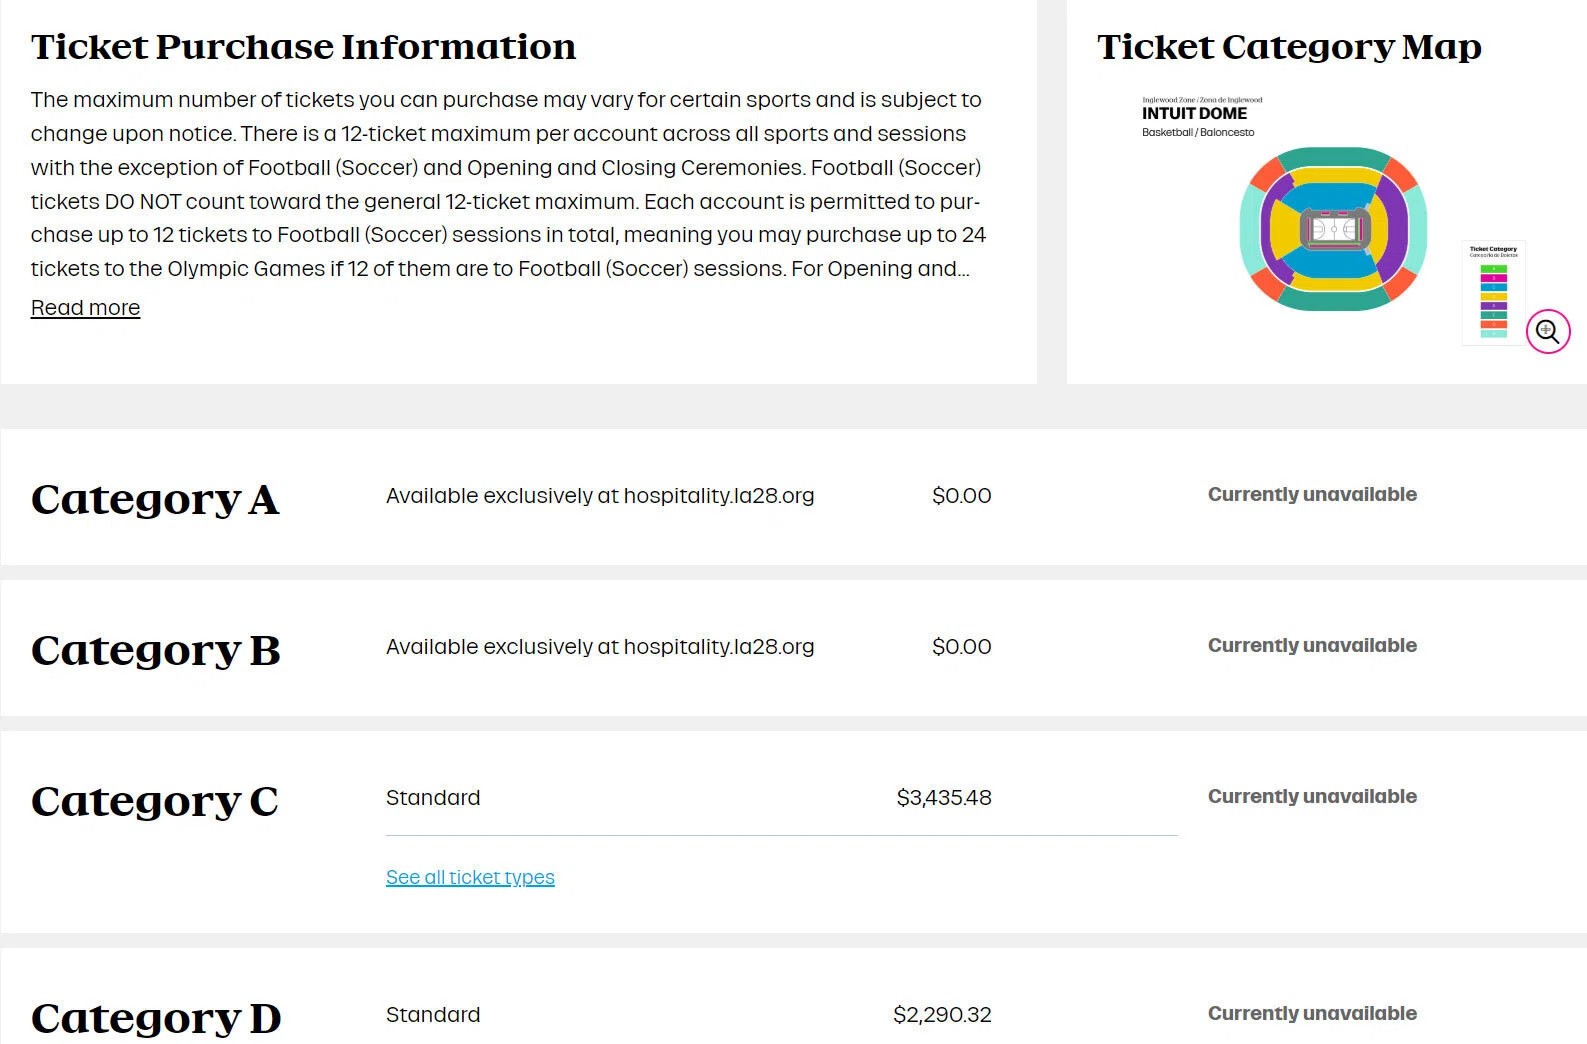Select the Category B heading
Screen dimensions: 1587x1044
(x=155, y=650)
